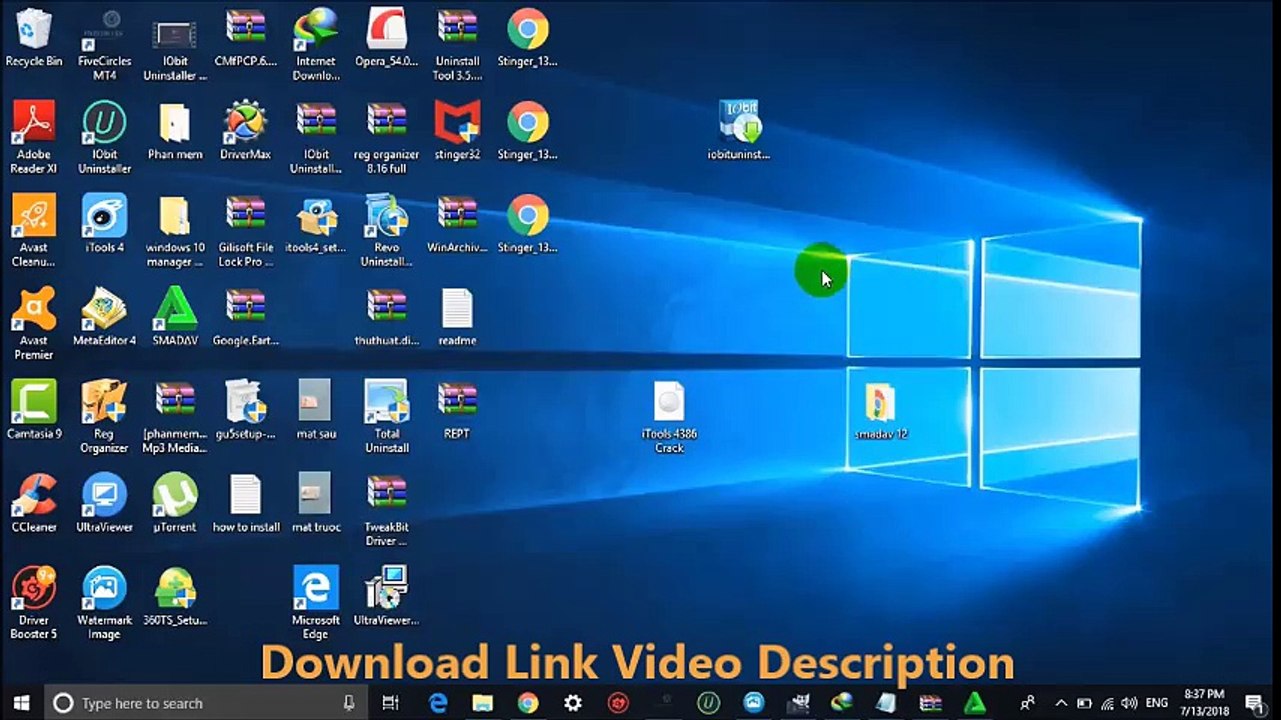The height and width of the screenshot is (720, 1281).
Task: Select the Uninstall Tool 3.5 archive
Action: 457,45
